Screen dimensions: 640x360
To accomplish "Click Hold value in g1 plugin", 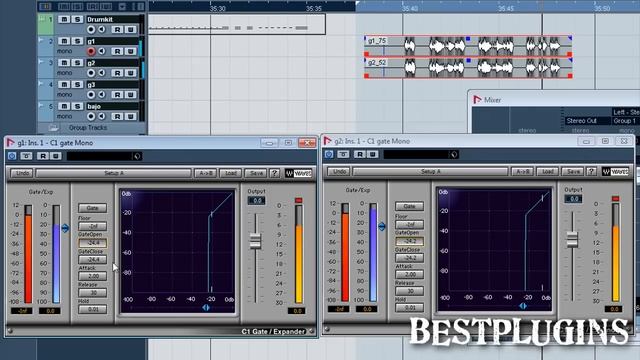I will (x=93, y=309).
